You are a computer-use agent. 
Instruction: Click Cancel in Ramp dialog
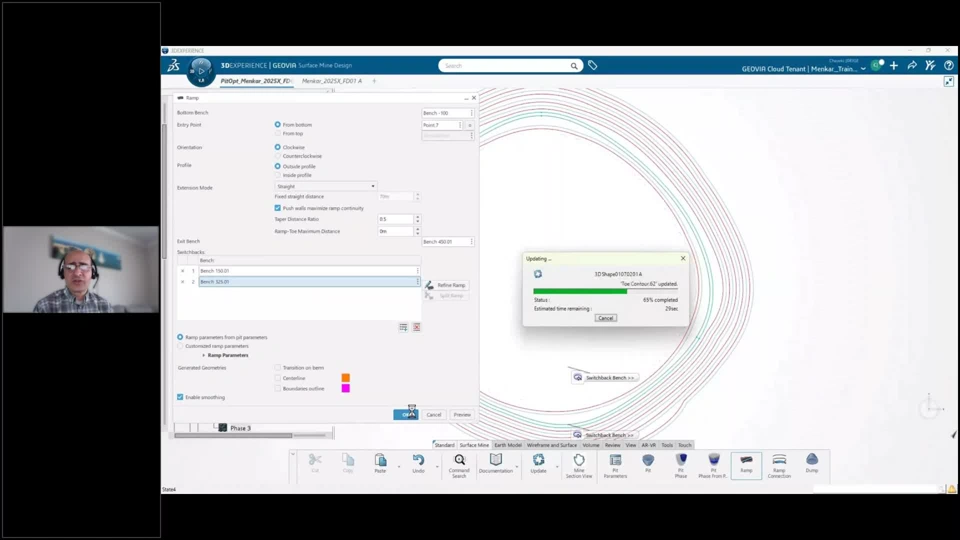point(433,415)
